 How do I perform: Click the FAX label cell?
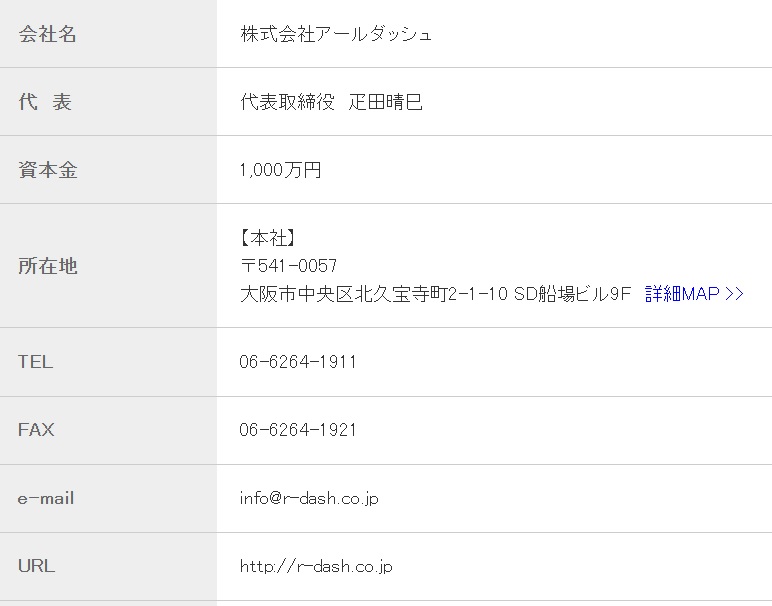click(108, 430)
